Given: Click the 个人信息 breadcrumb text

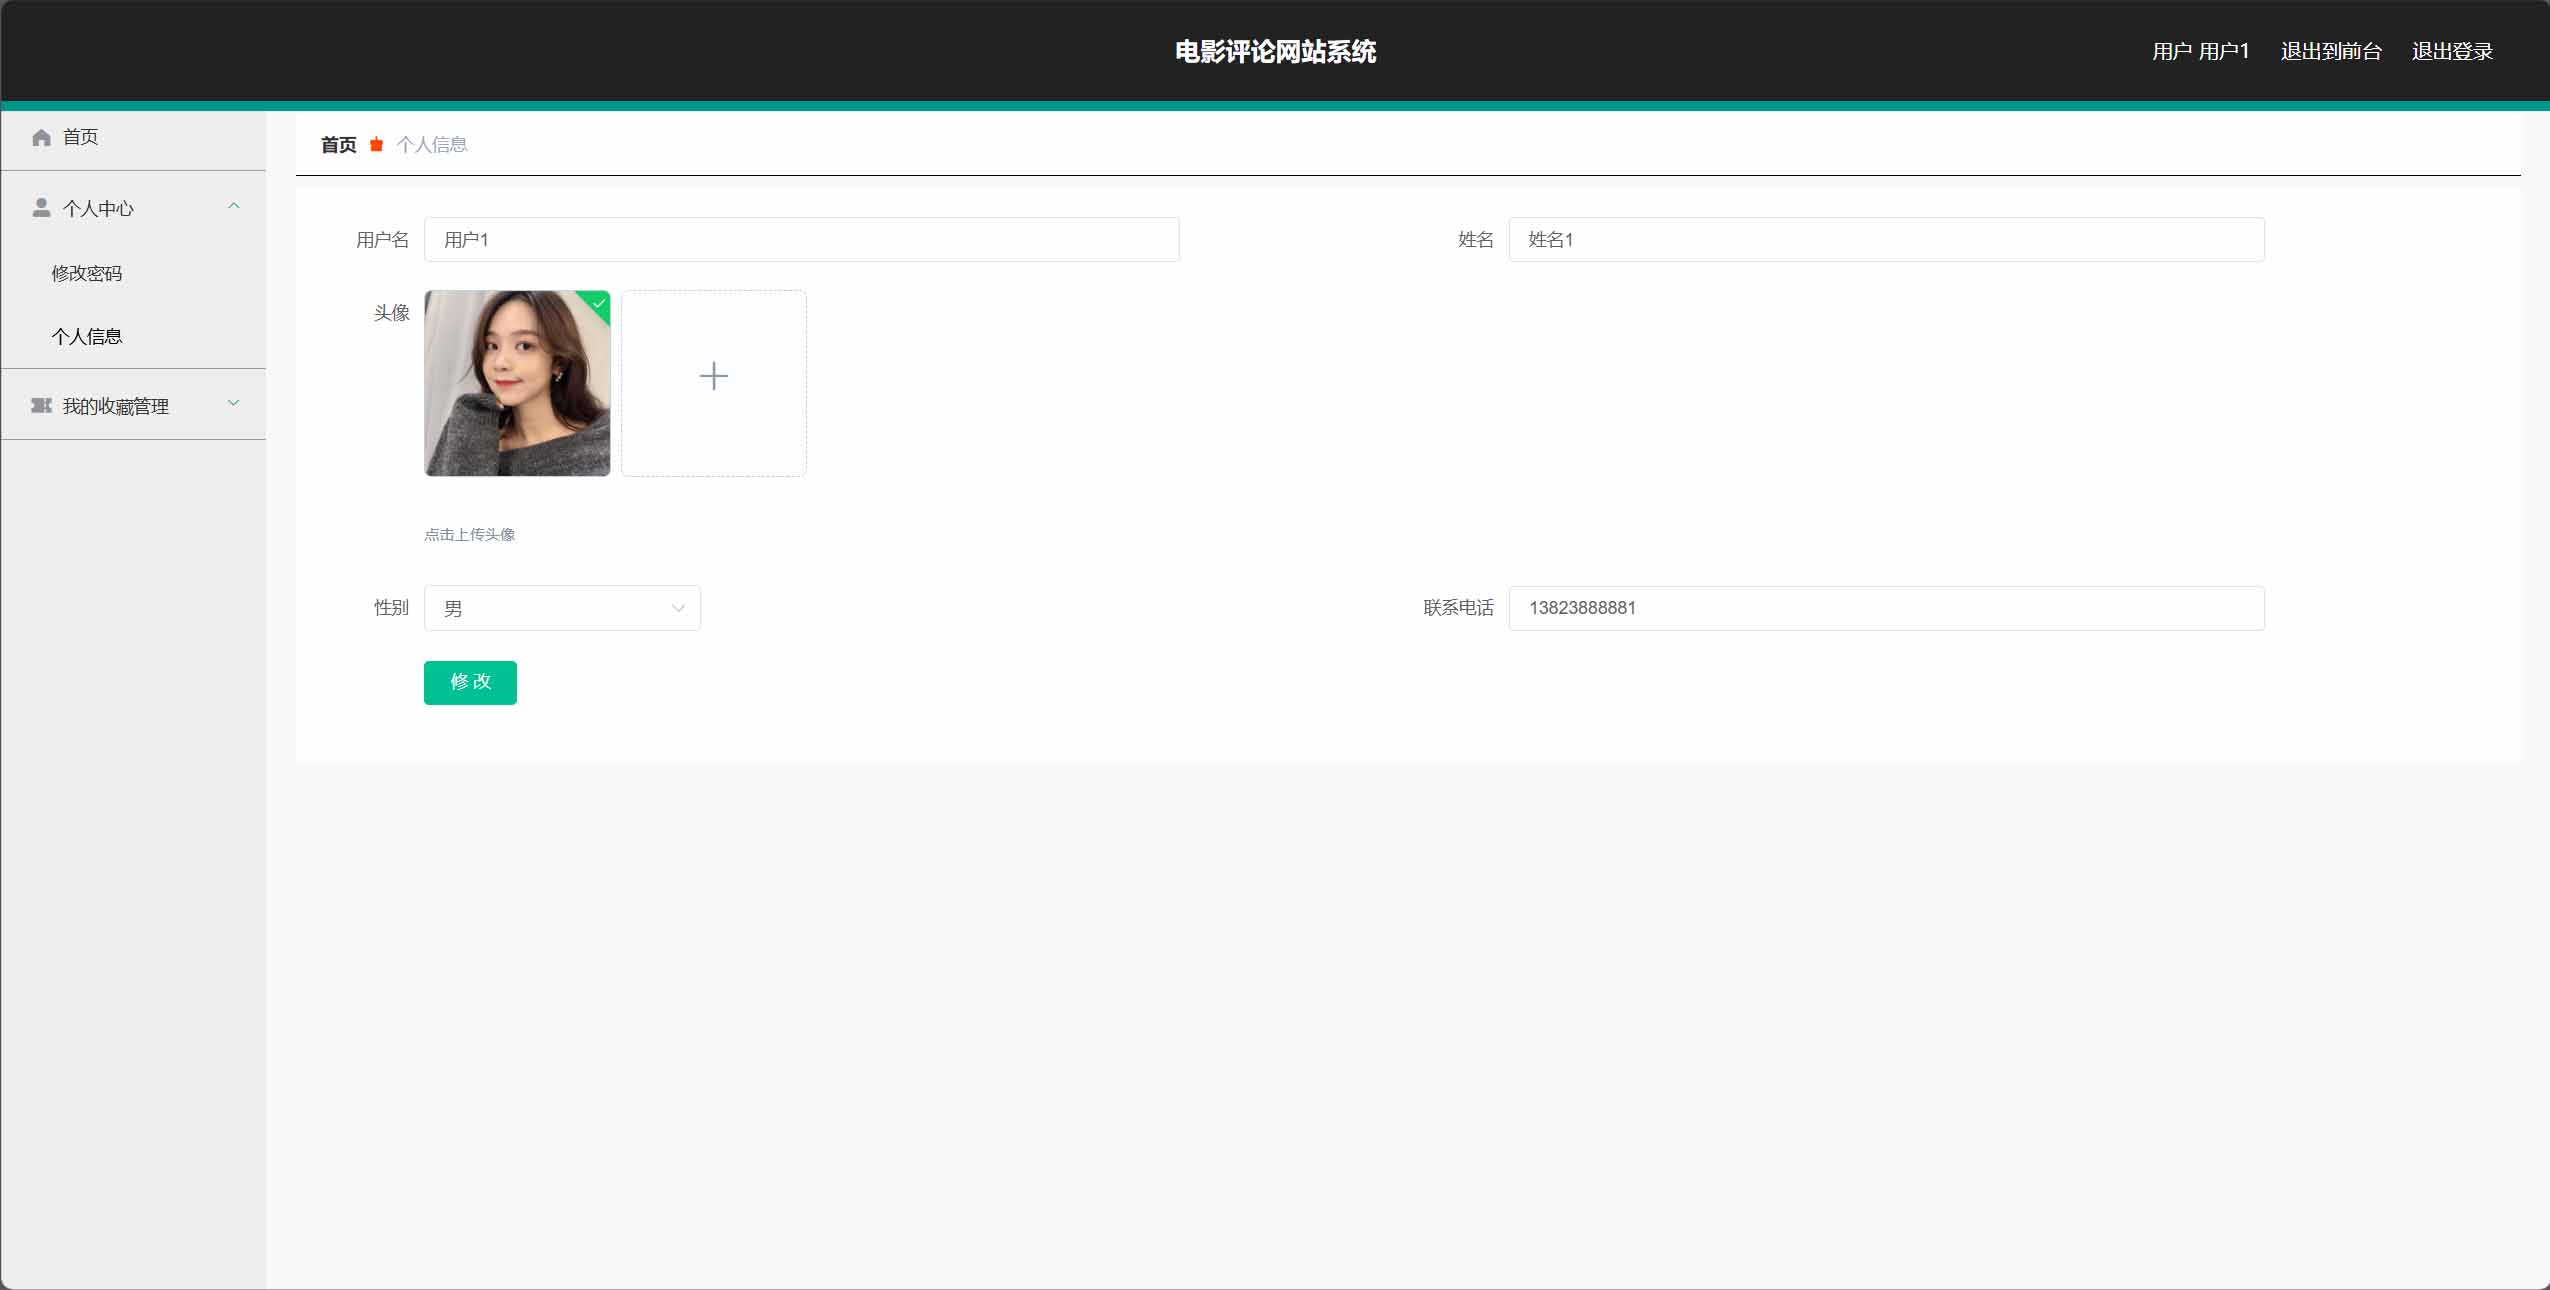Looking at the screenshot, I should pos(432,145).
